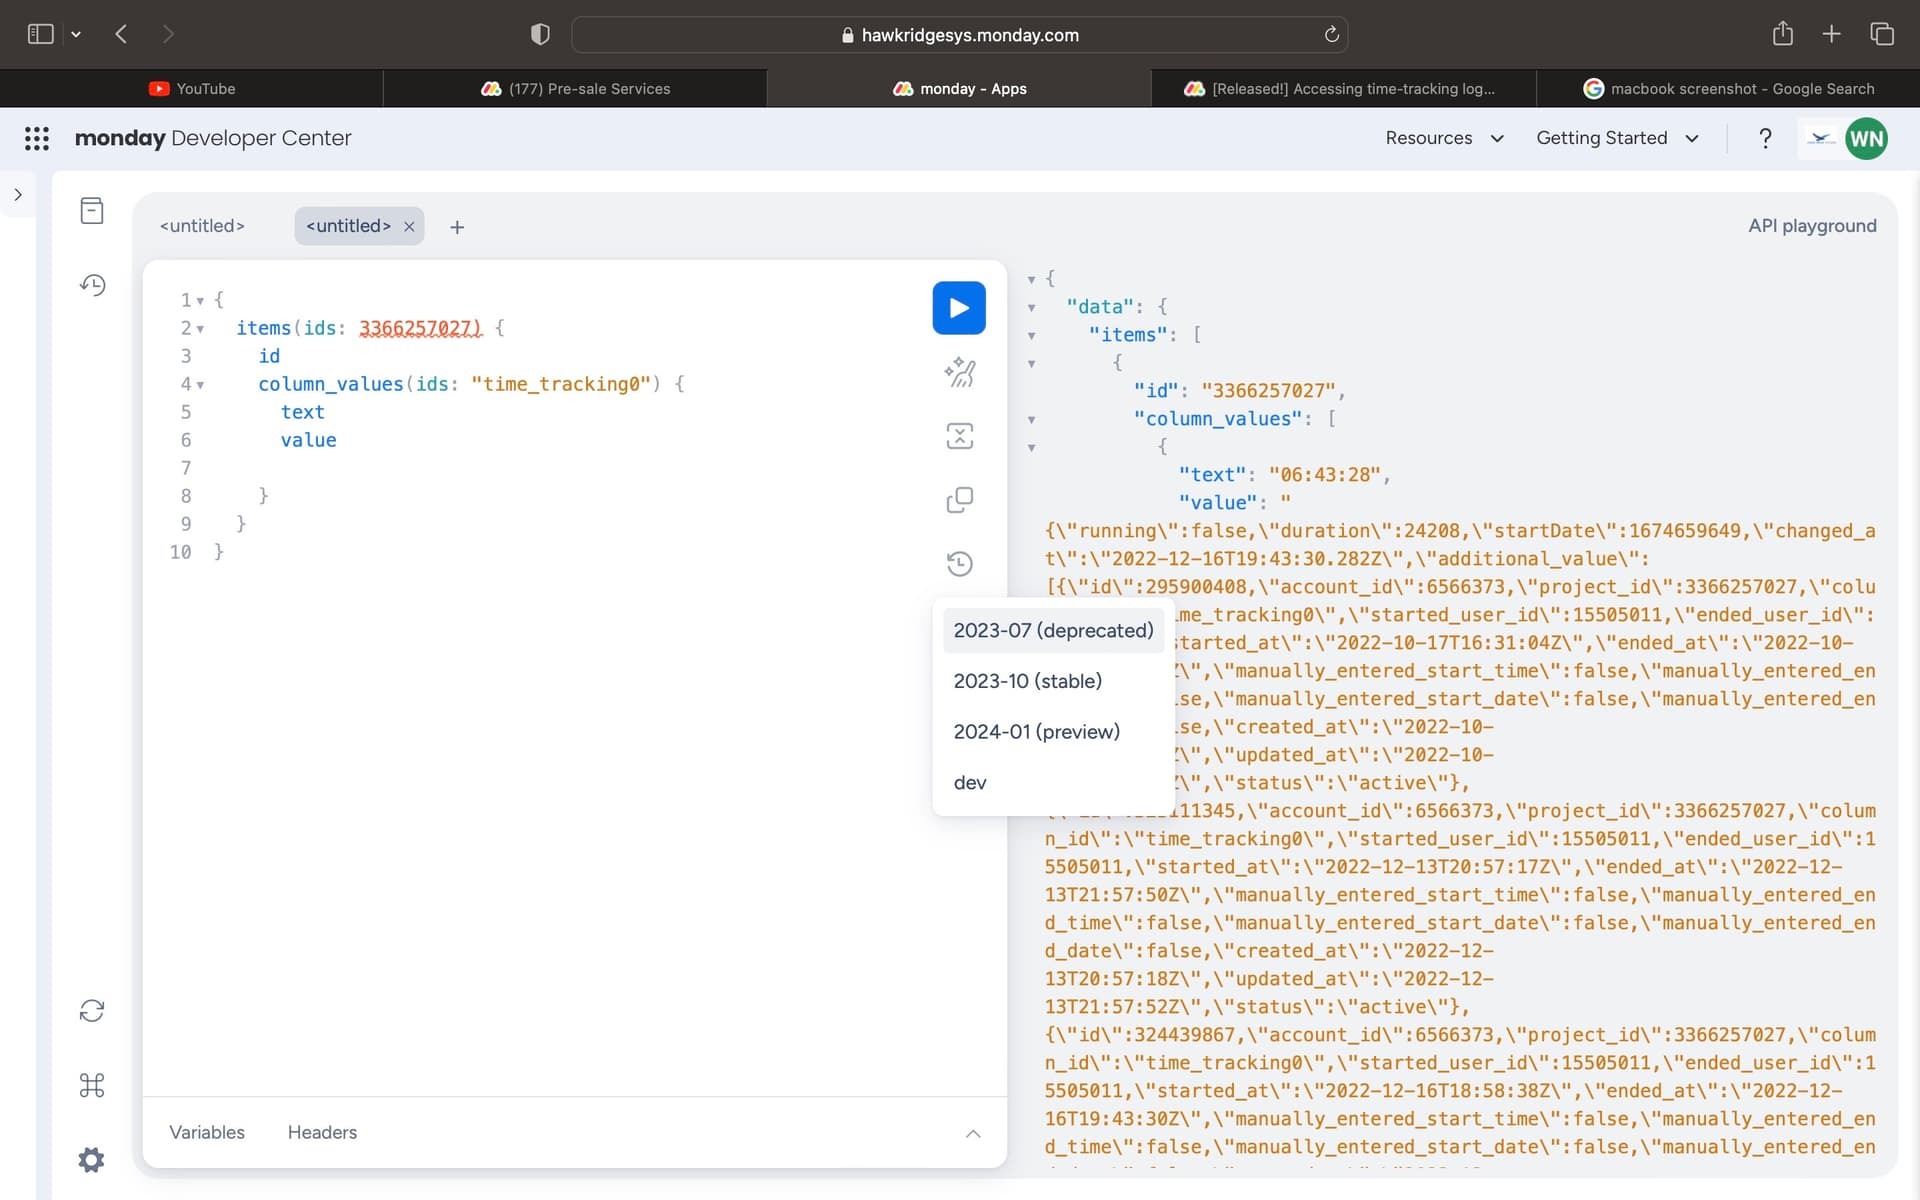
Task: Collapse the "data" node in response
Action: pyautogui.click(x=1031, y=308)
